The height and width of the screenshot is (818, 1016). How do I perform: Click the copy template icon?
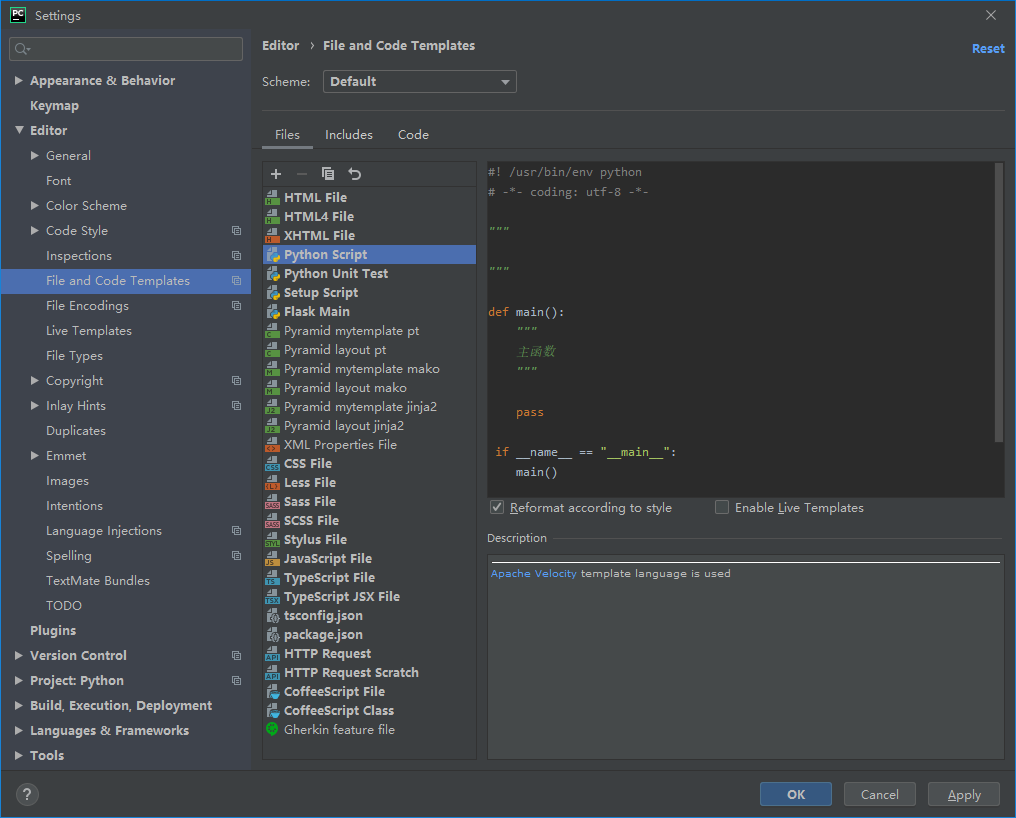(328, 174)
